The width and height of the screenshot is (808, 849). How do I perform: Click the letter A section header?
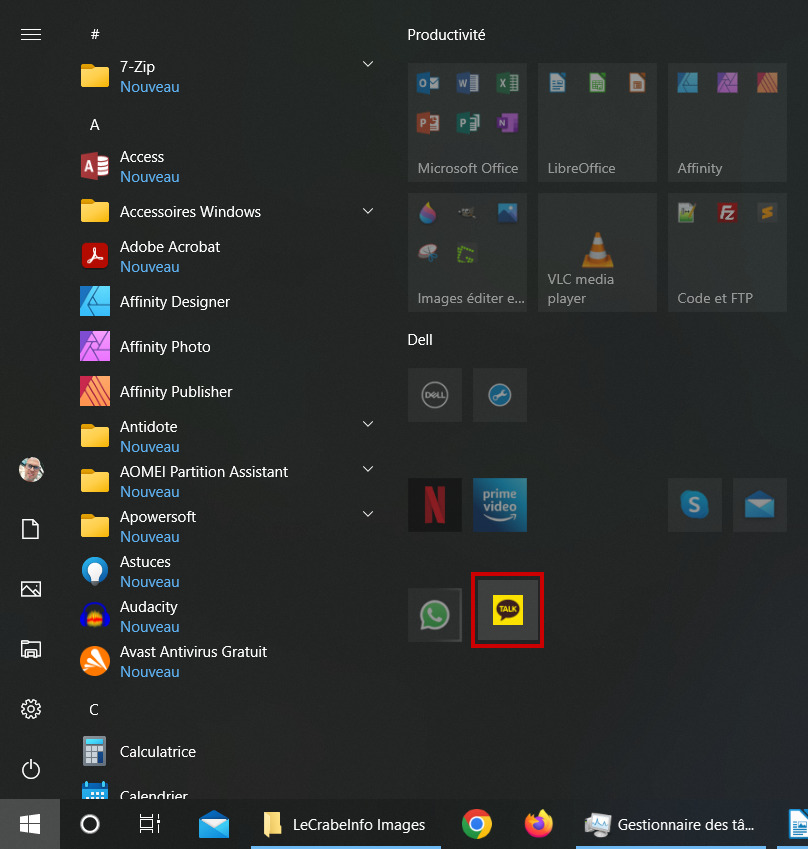95,125
